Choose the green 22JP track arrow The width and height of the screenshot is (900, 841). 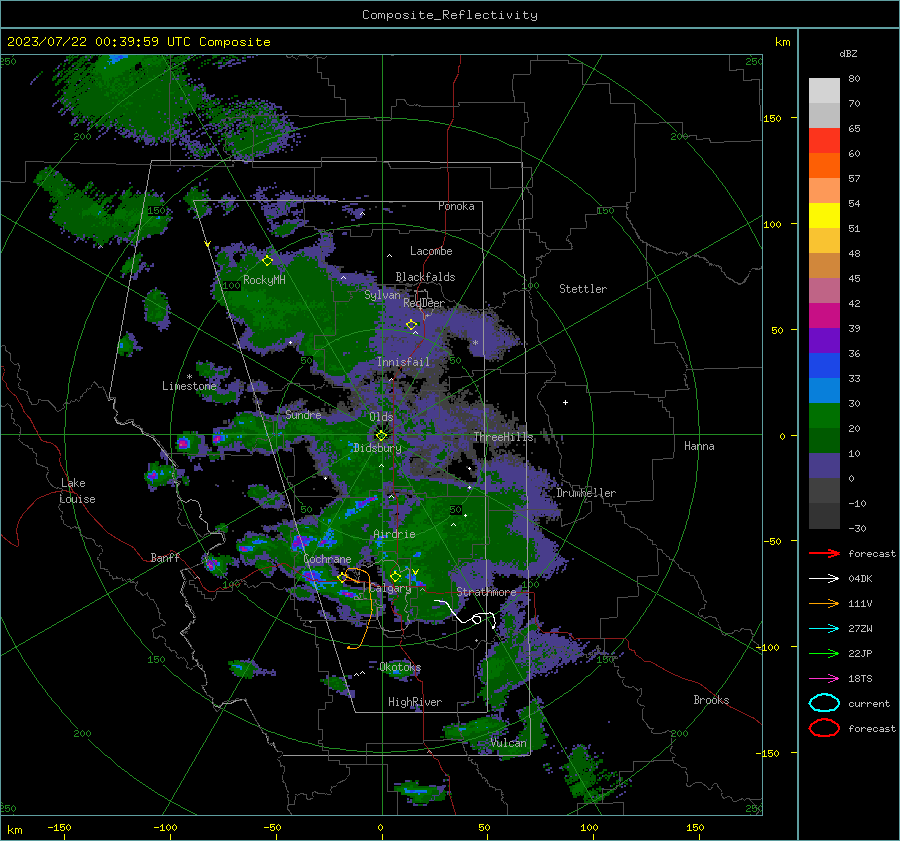(824, 653)
